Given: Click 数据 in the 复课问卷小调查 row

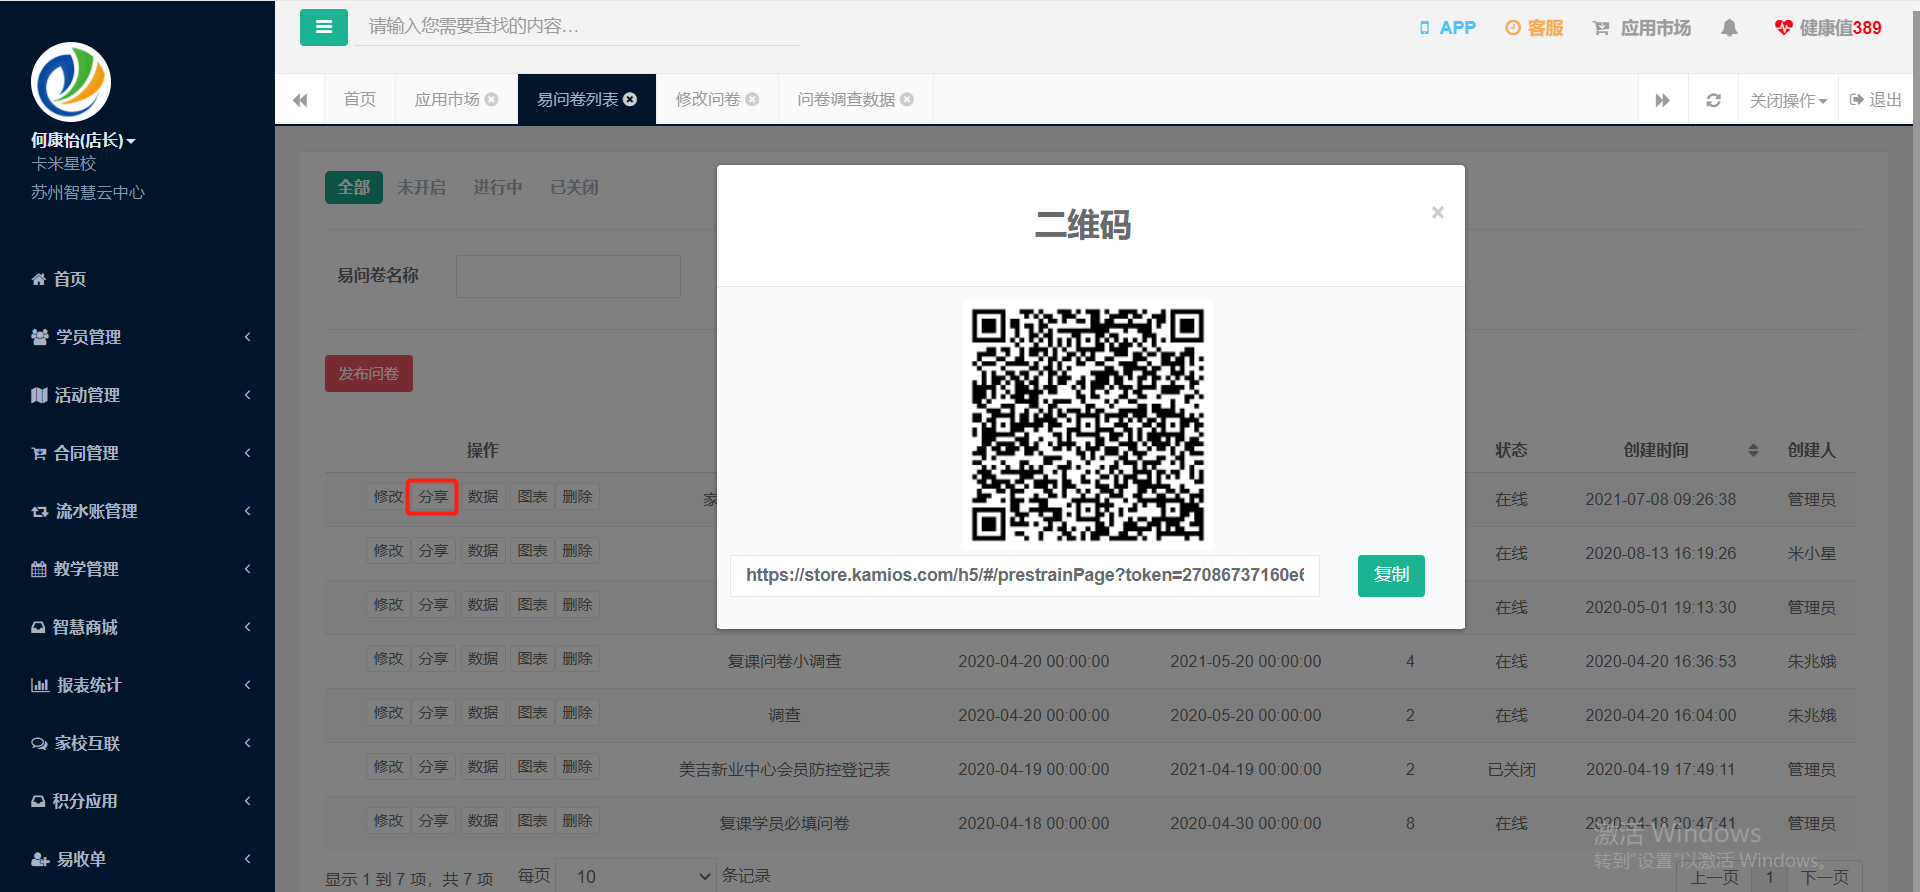Looking at the screenshot, I should pos(483,659).
